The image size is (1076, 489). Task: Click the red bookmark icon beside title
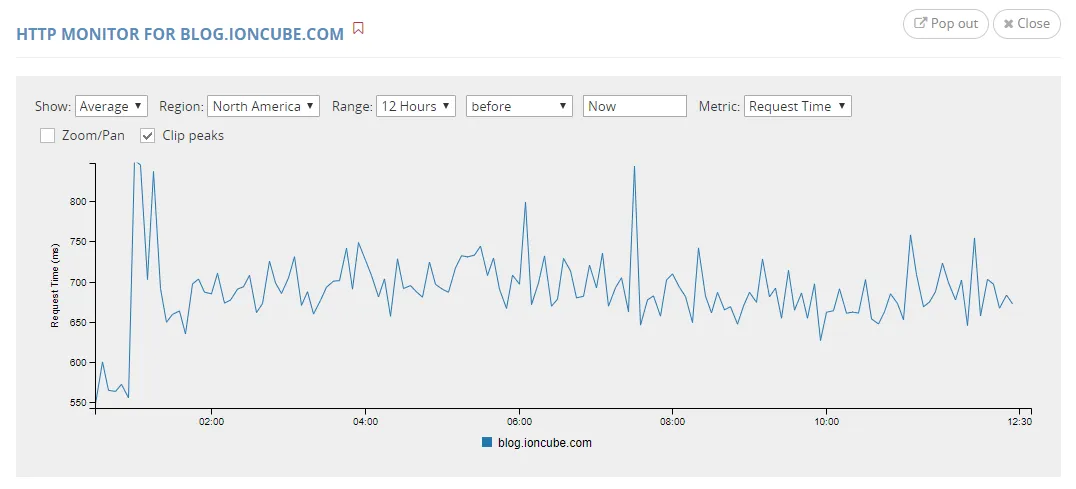[358, 29]
